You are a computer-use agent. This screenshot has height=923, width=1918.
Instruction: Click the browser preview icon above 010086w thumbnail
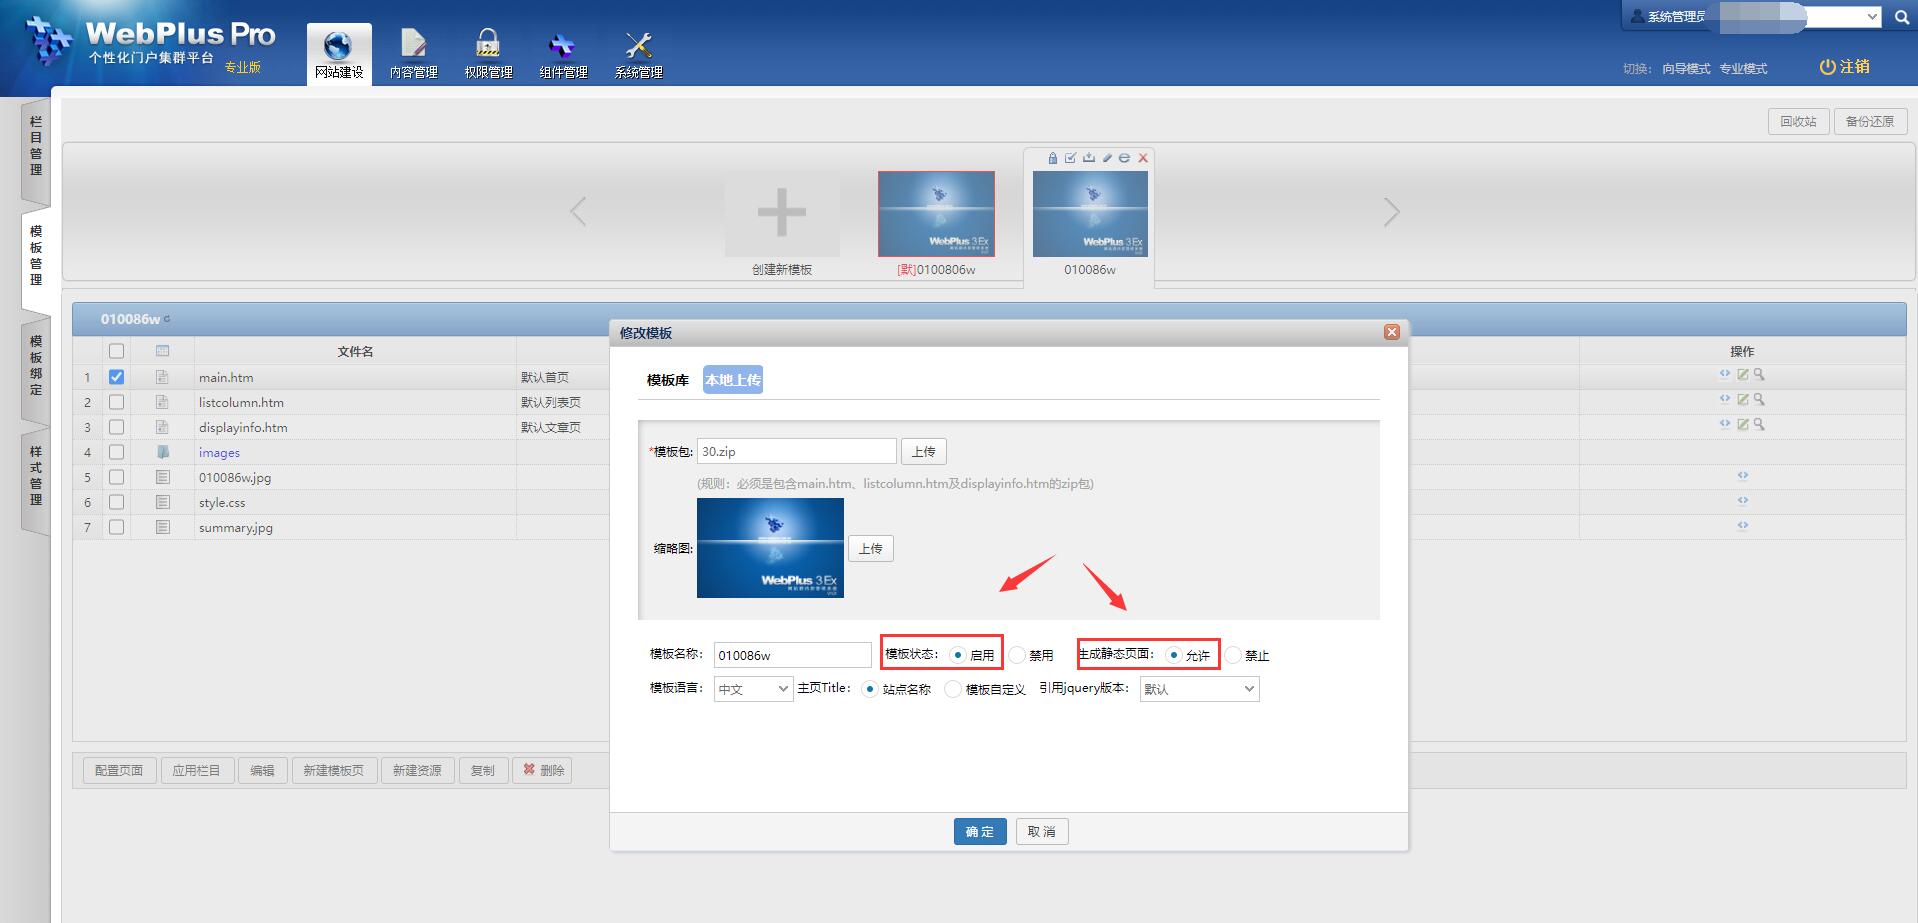point(1124,158)
